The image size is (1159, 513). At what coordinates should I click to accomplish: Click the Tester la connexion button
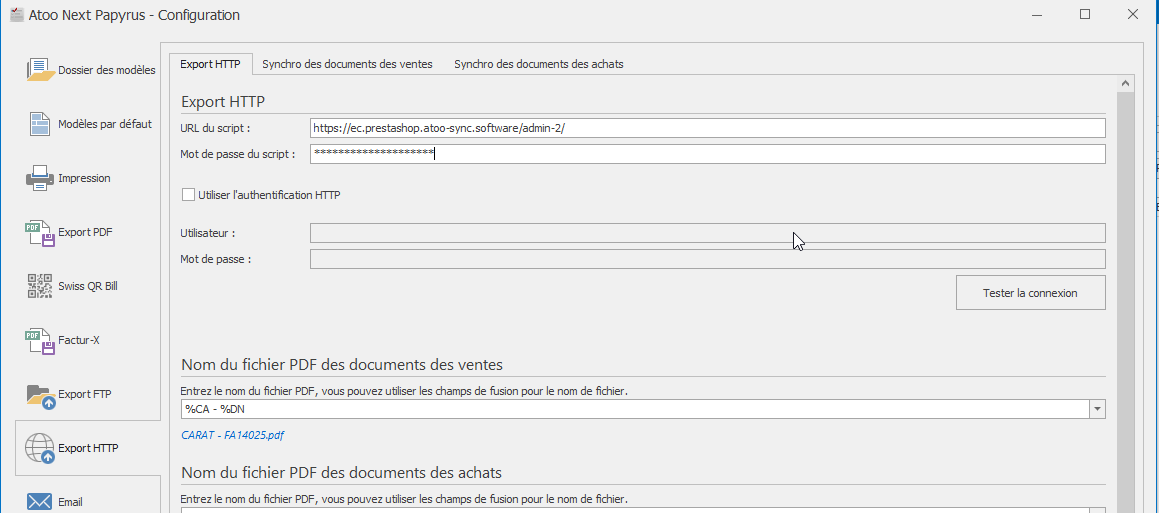[1030, 293]
